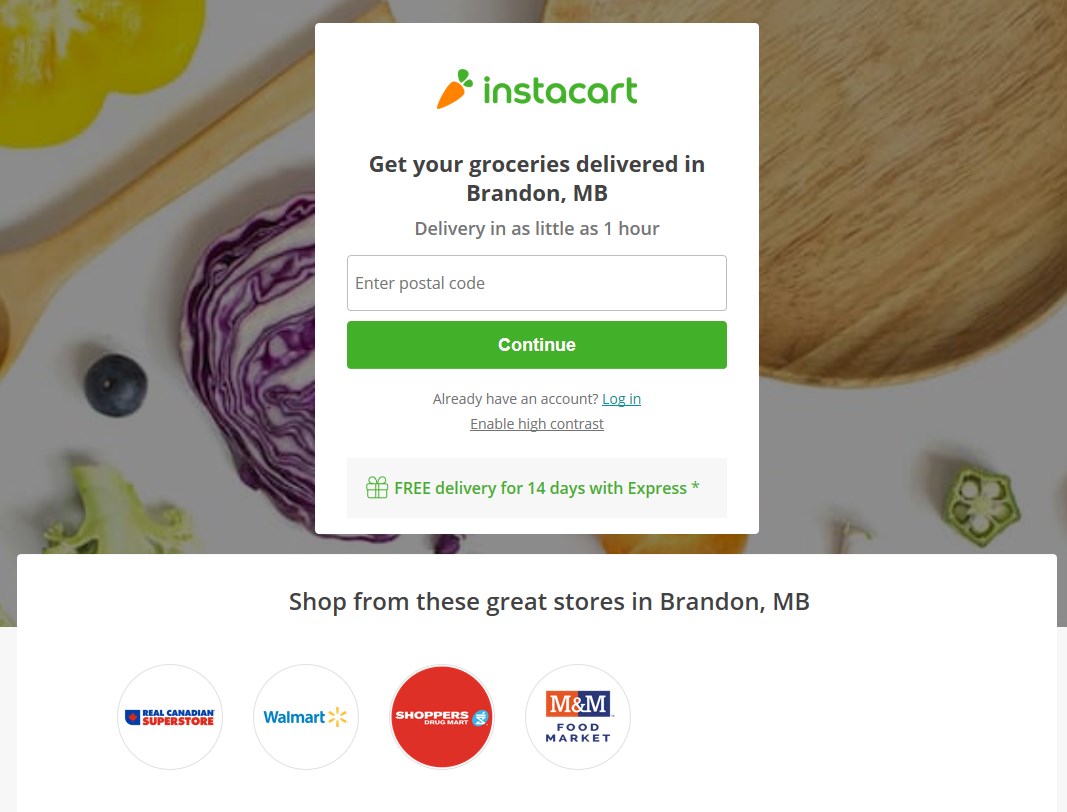Screen dimensions: 1067x812
Task: Click the Delivery in as little as 1 hour text
Action: [x=537, y=229]
